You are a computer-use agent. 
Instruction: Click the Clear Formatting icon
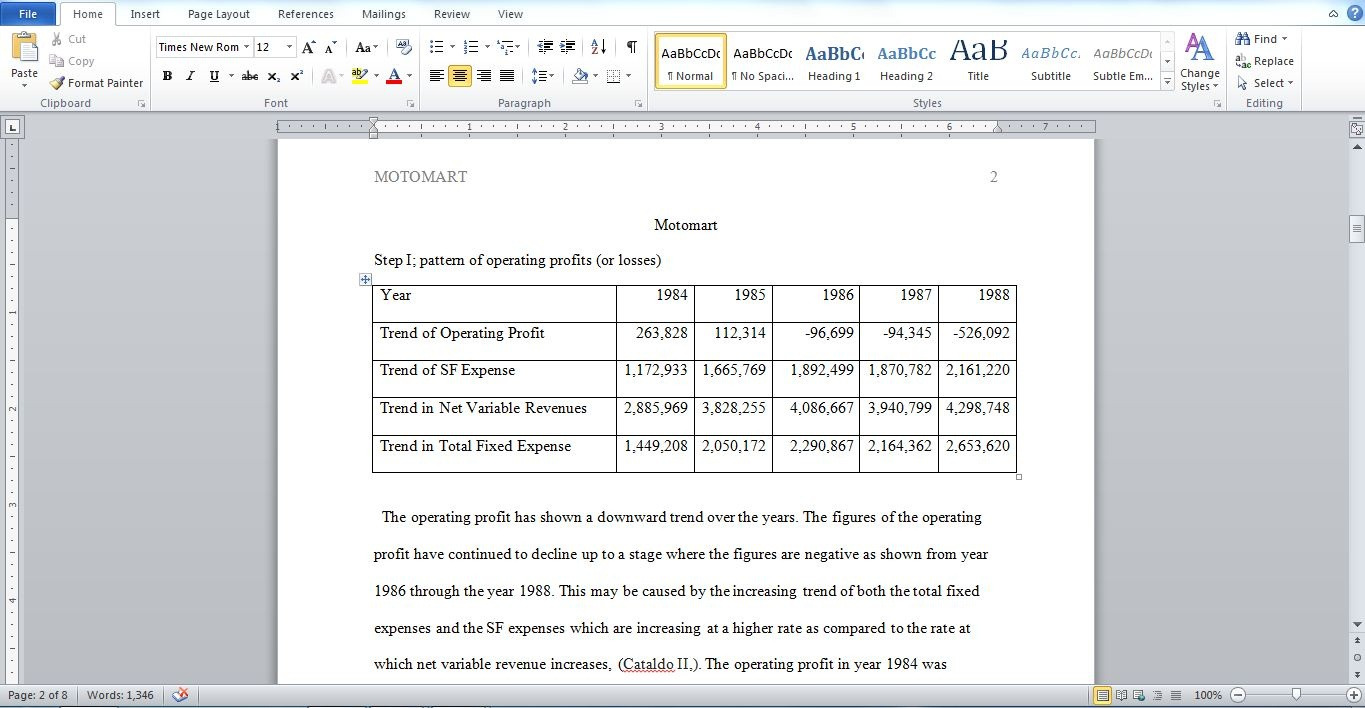[403, 47]
